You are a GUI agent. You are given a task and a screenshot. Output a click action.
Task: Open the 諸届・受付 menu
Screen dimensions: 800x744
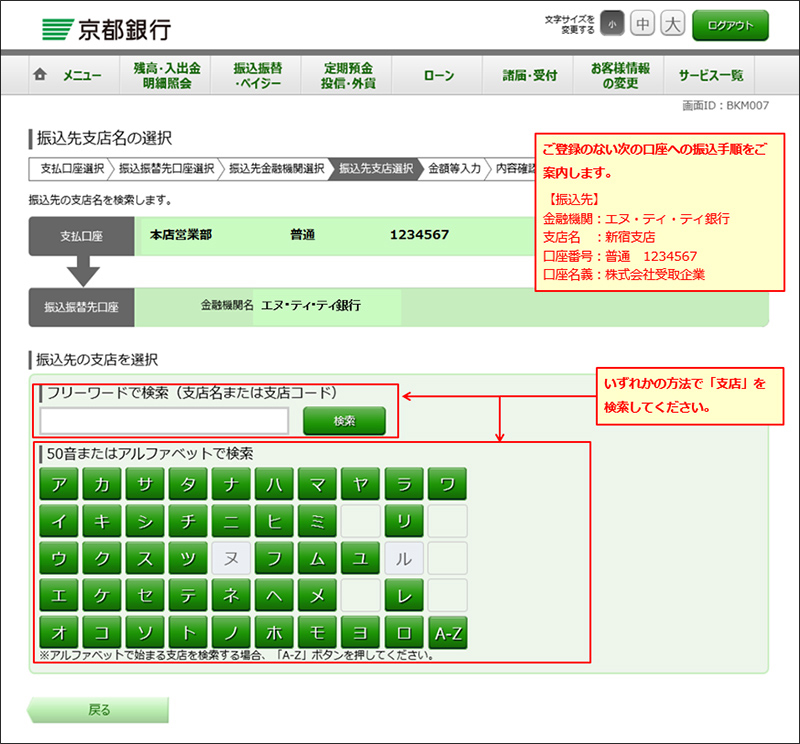click(x=529, y=76)
